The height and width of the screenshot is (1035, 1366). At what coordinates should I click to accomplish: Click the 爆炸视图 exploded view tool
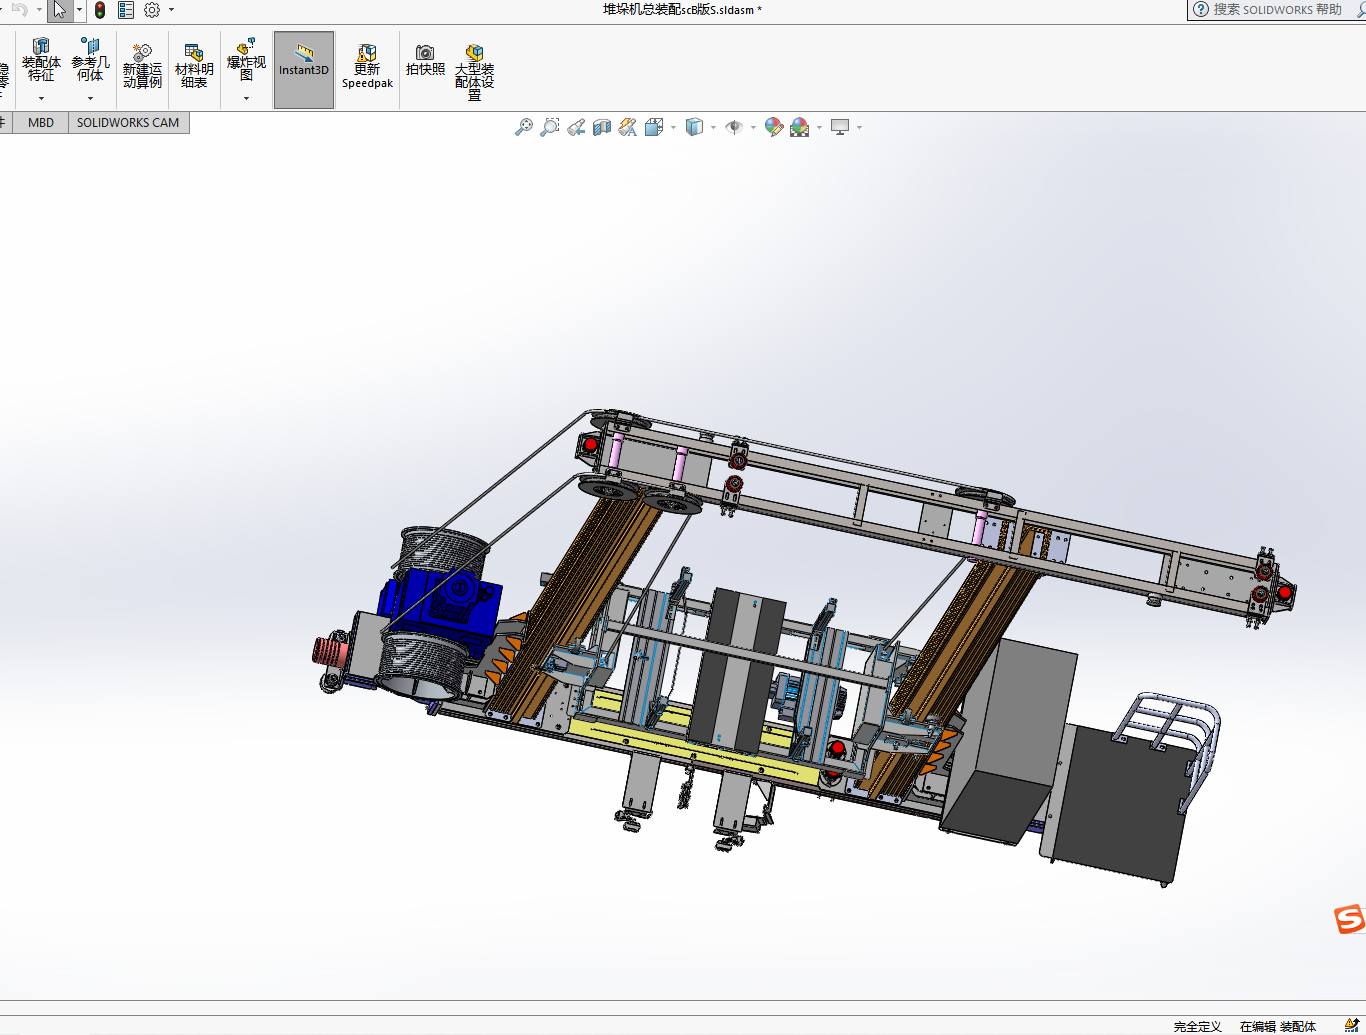pyautogui.click(x=246, y=60)
